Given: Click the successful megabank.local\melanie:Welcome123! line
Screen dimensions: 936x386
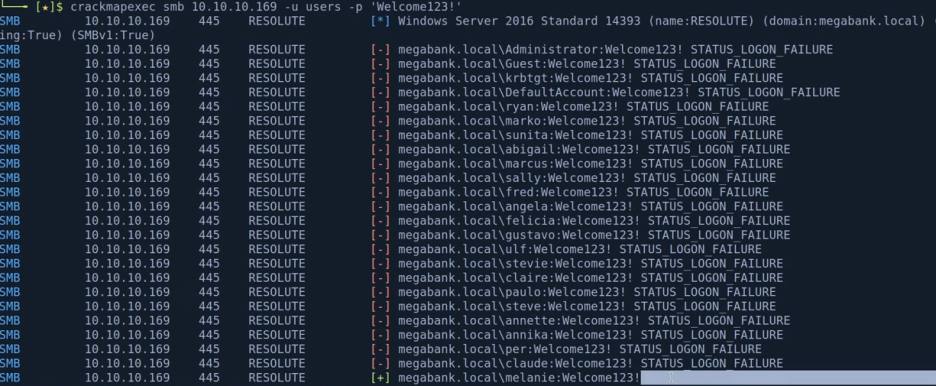Looking at the screenshot, I should tap(519, 378).
